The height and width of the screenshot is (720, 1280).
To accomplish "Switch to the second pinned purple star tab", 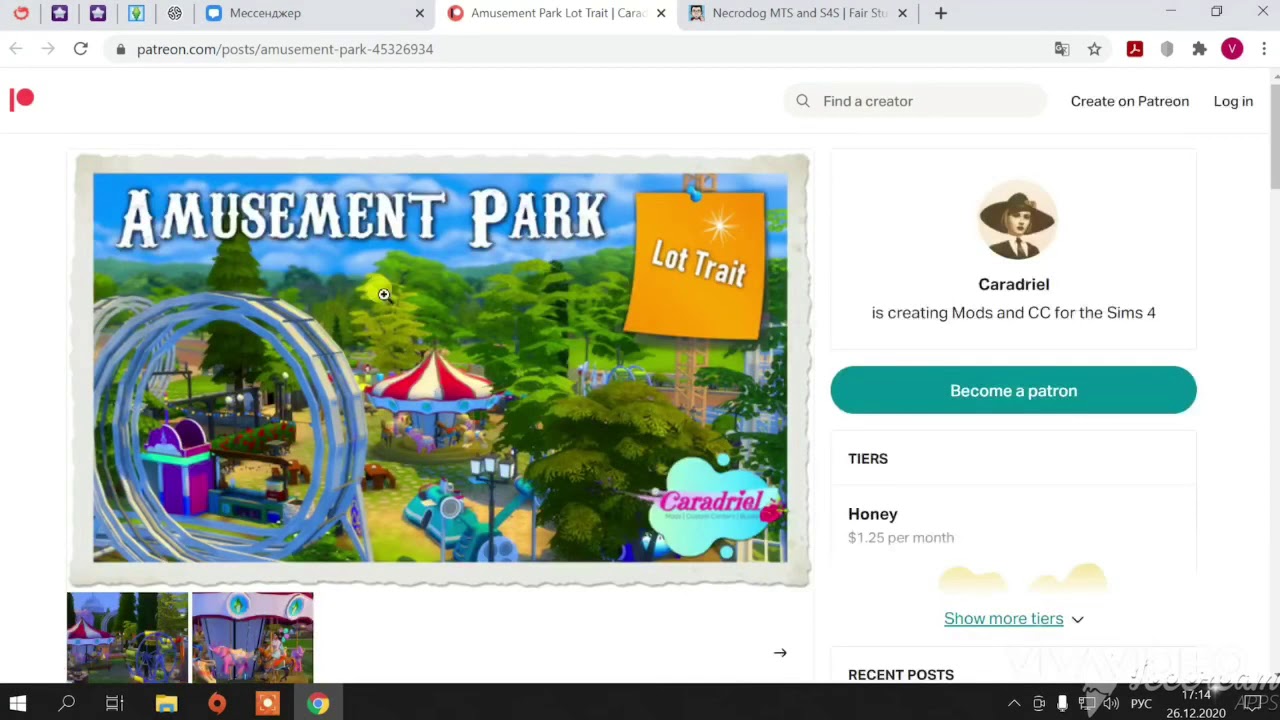I will [59, 13].
